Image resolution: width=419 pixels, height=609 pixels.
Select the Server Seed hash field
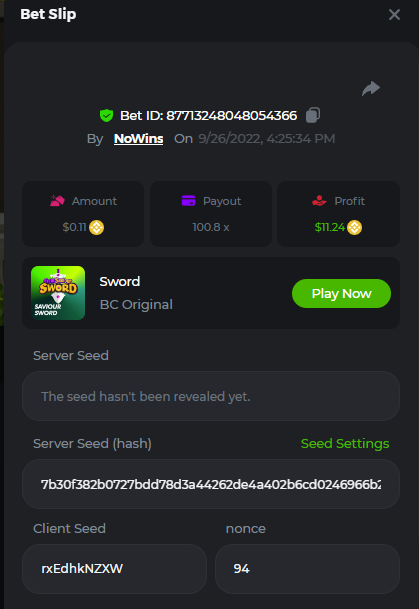click(211, 484)
